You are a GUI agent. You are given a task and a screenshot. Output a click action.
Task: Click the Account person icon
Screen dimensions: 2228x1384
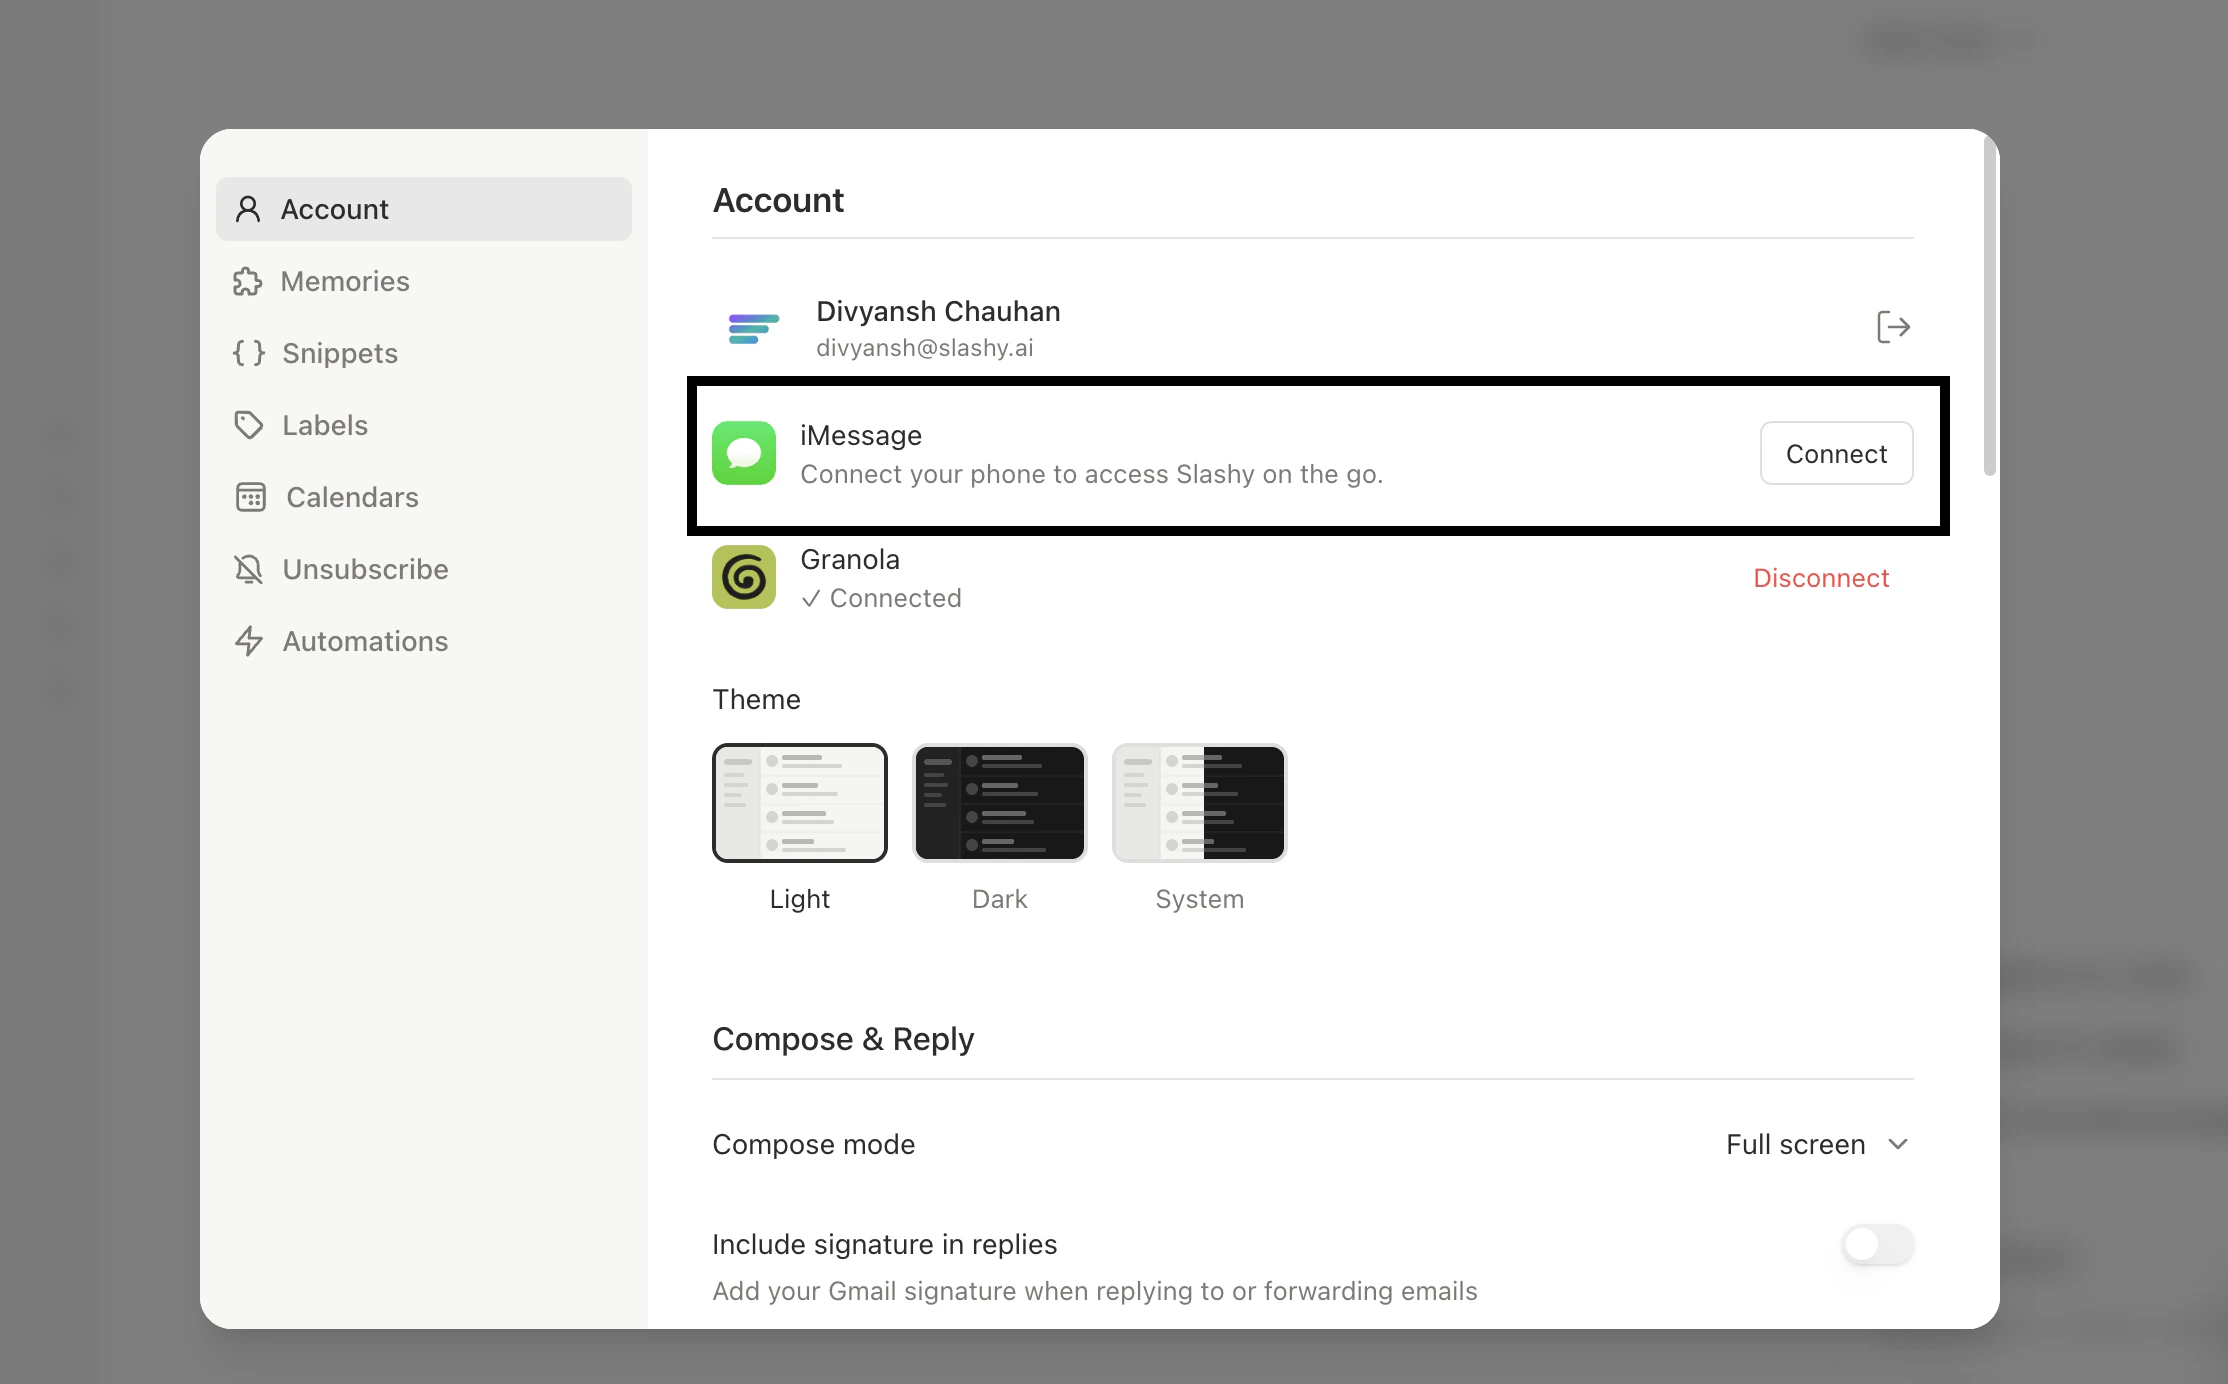[248, 209]
